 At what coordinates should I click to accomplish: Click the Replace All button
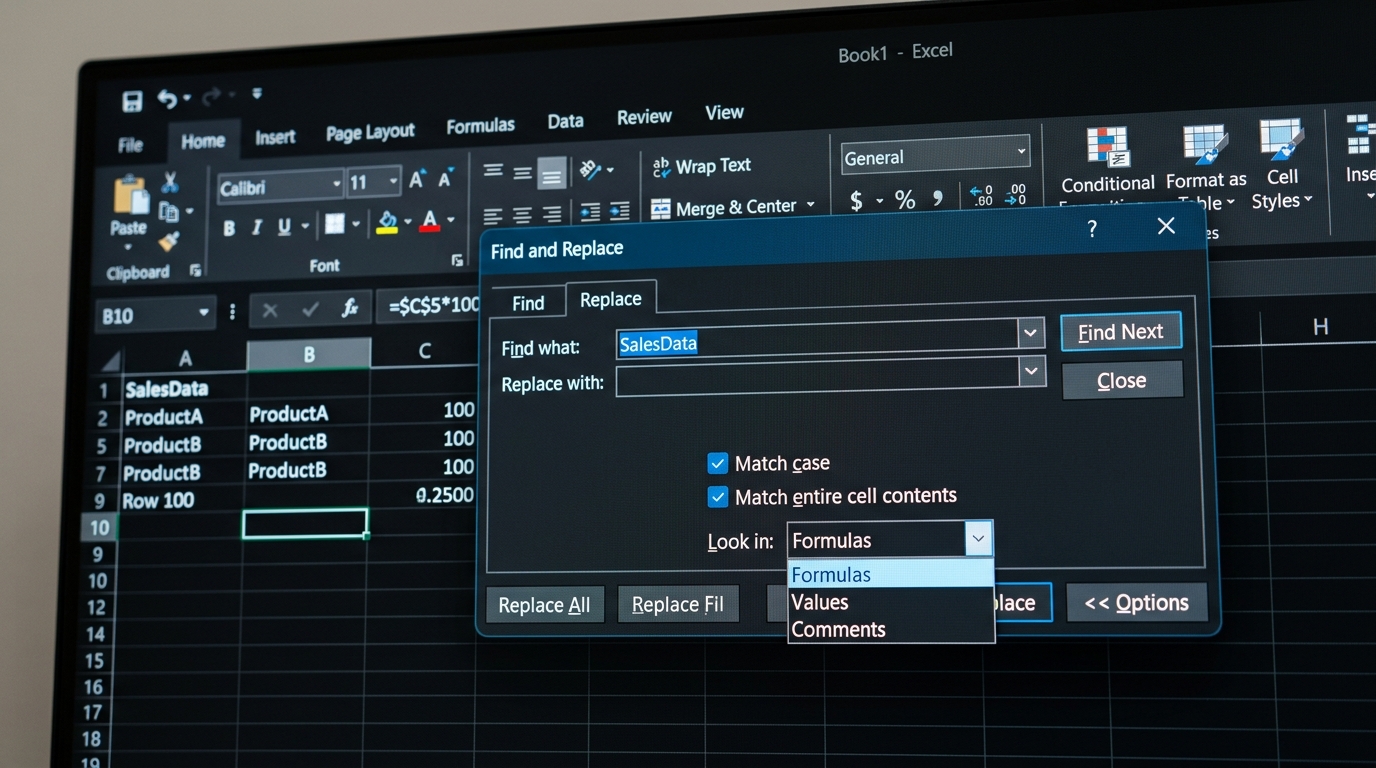(x=545, y=605)
